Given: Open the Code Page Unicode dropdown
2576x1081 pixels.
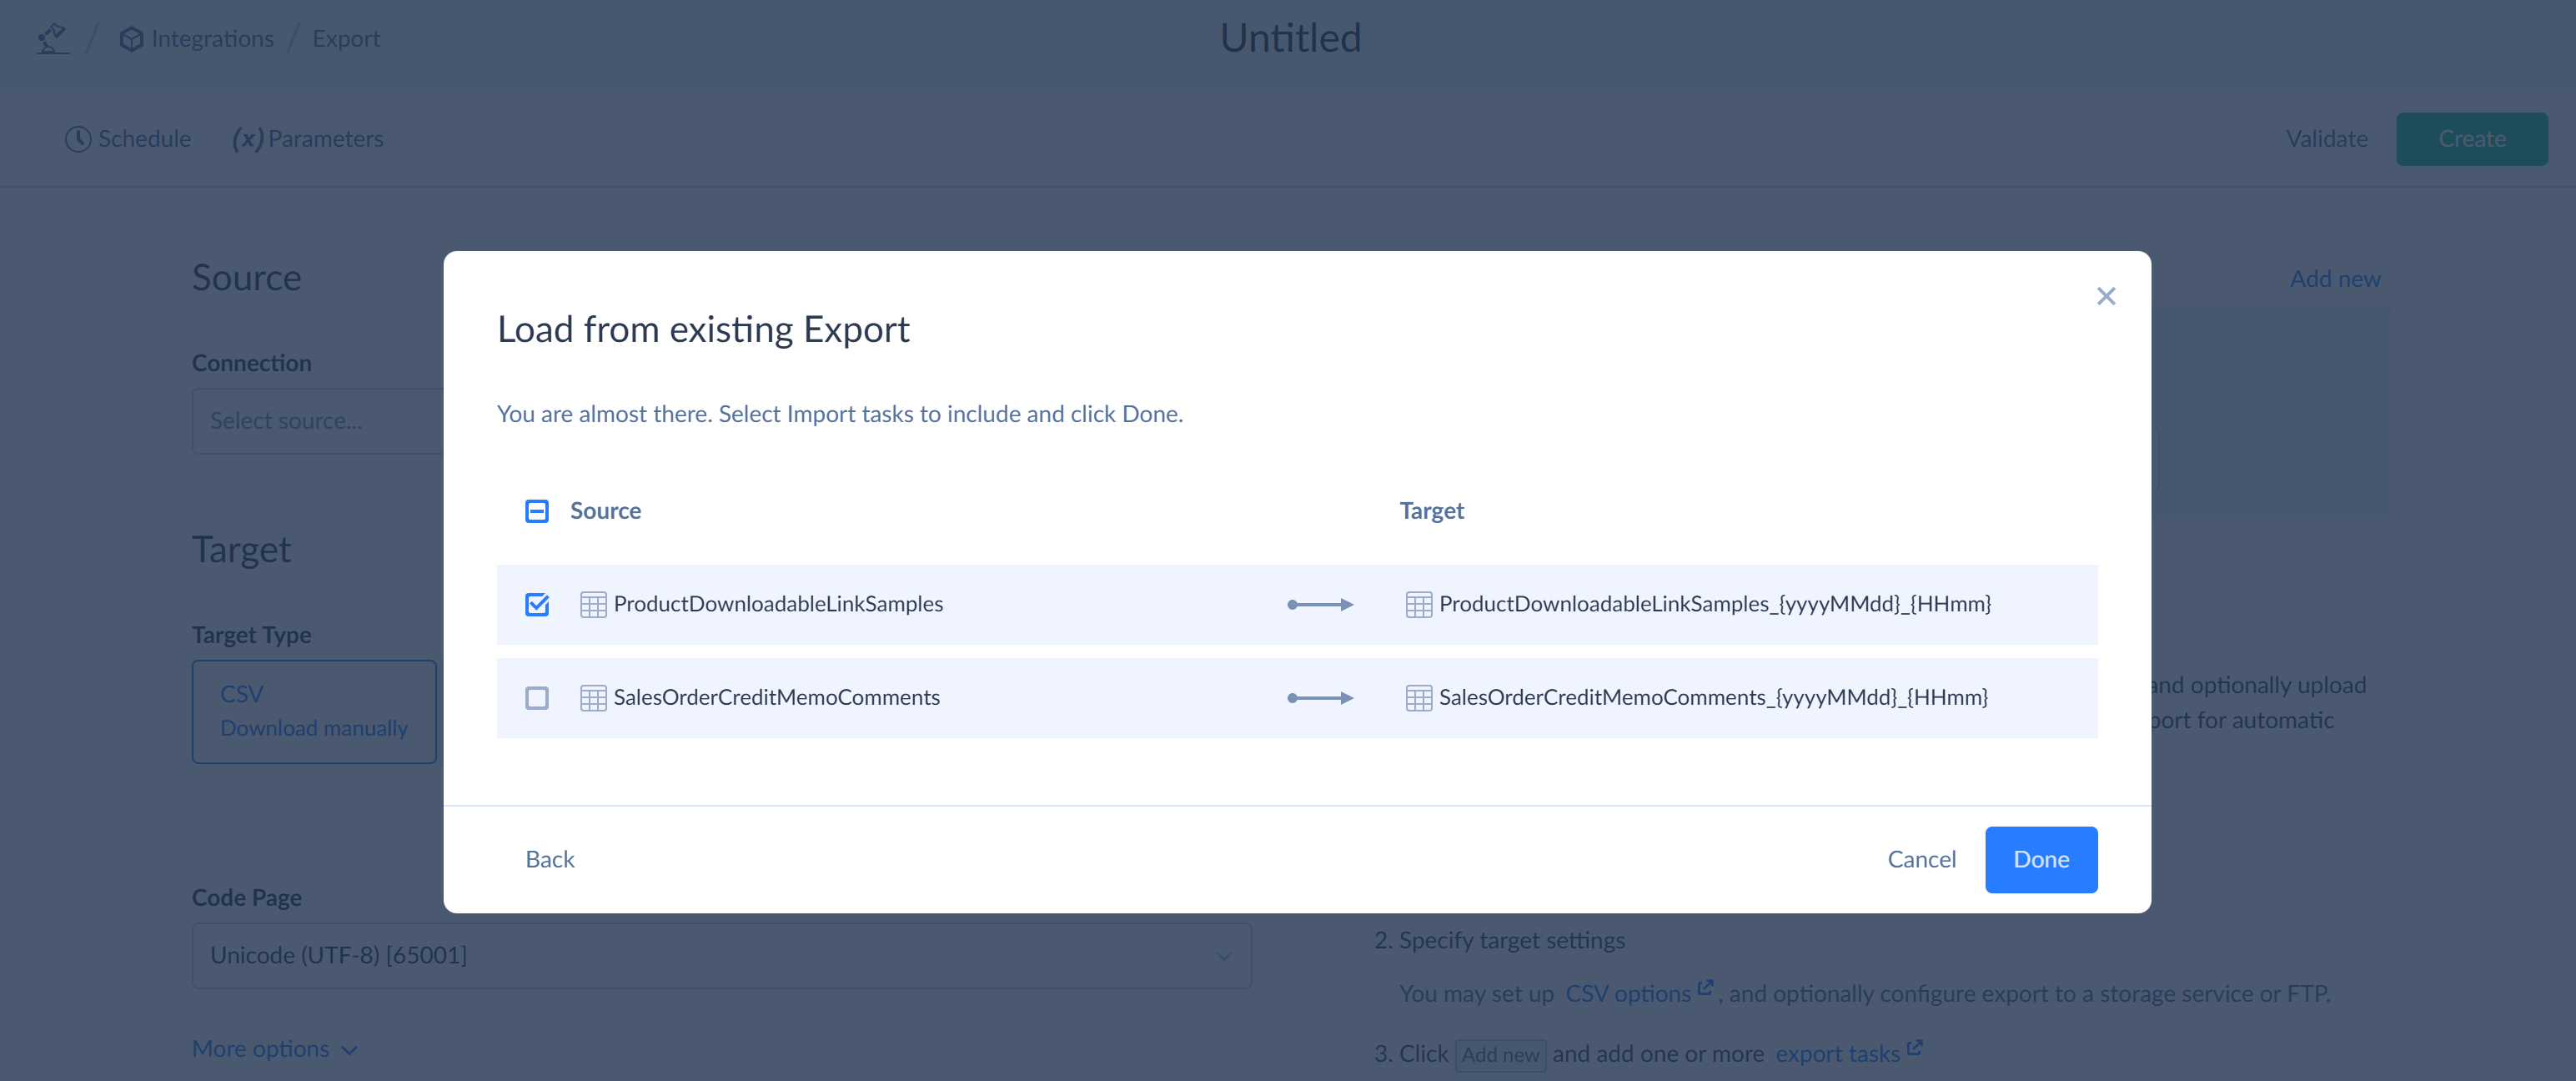Looking at the screenshot, I should (721, 955).
